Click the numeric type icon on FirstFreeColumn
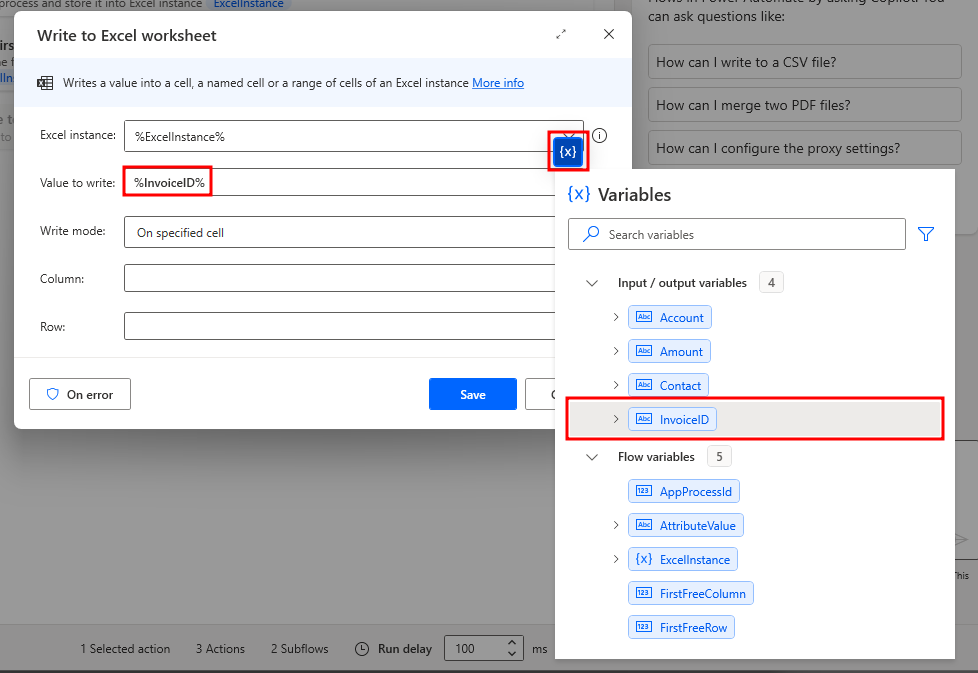 [644, 593]
